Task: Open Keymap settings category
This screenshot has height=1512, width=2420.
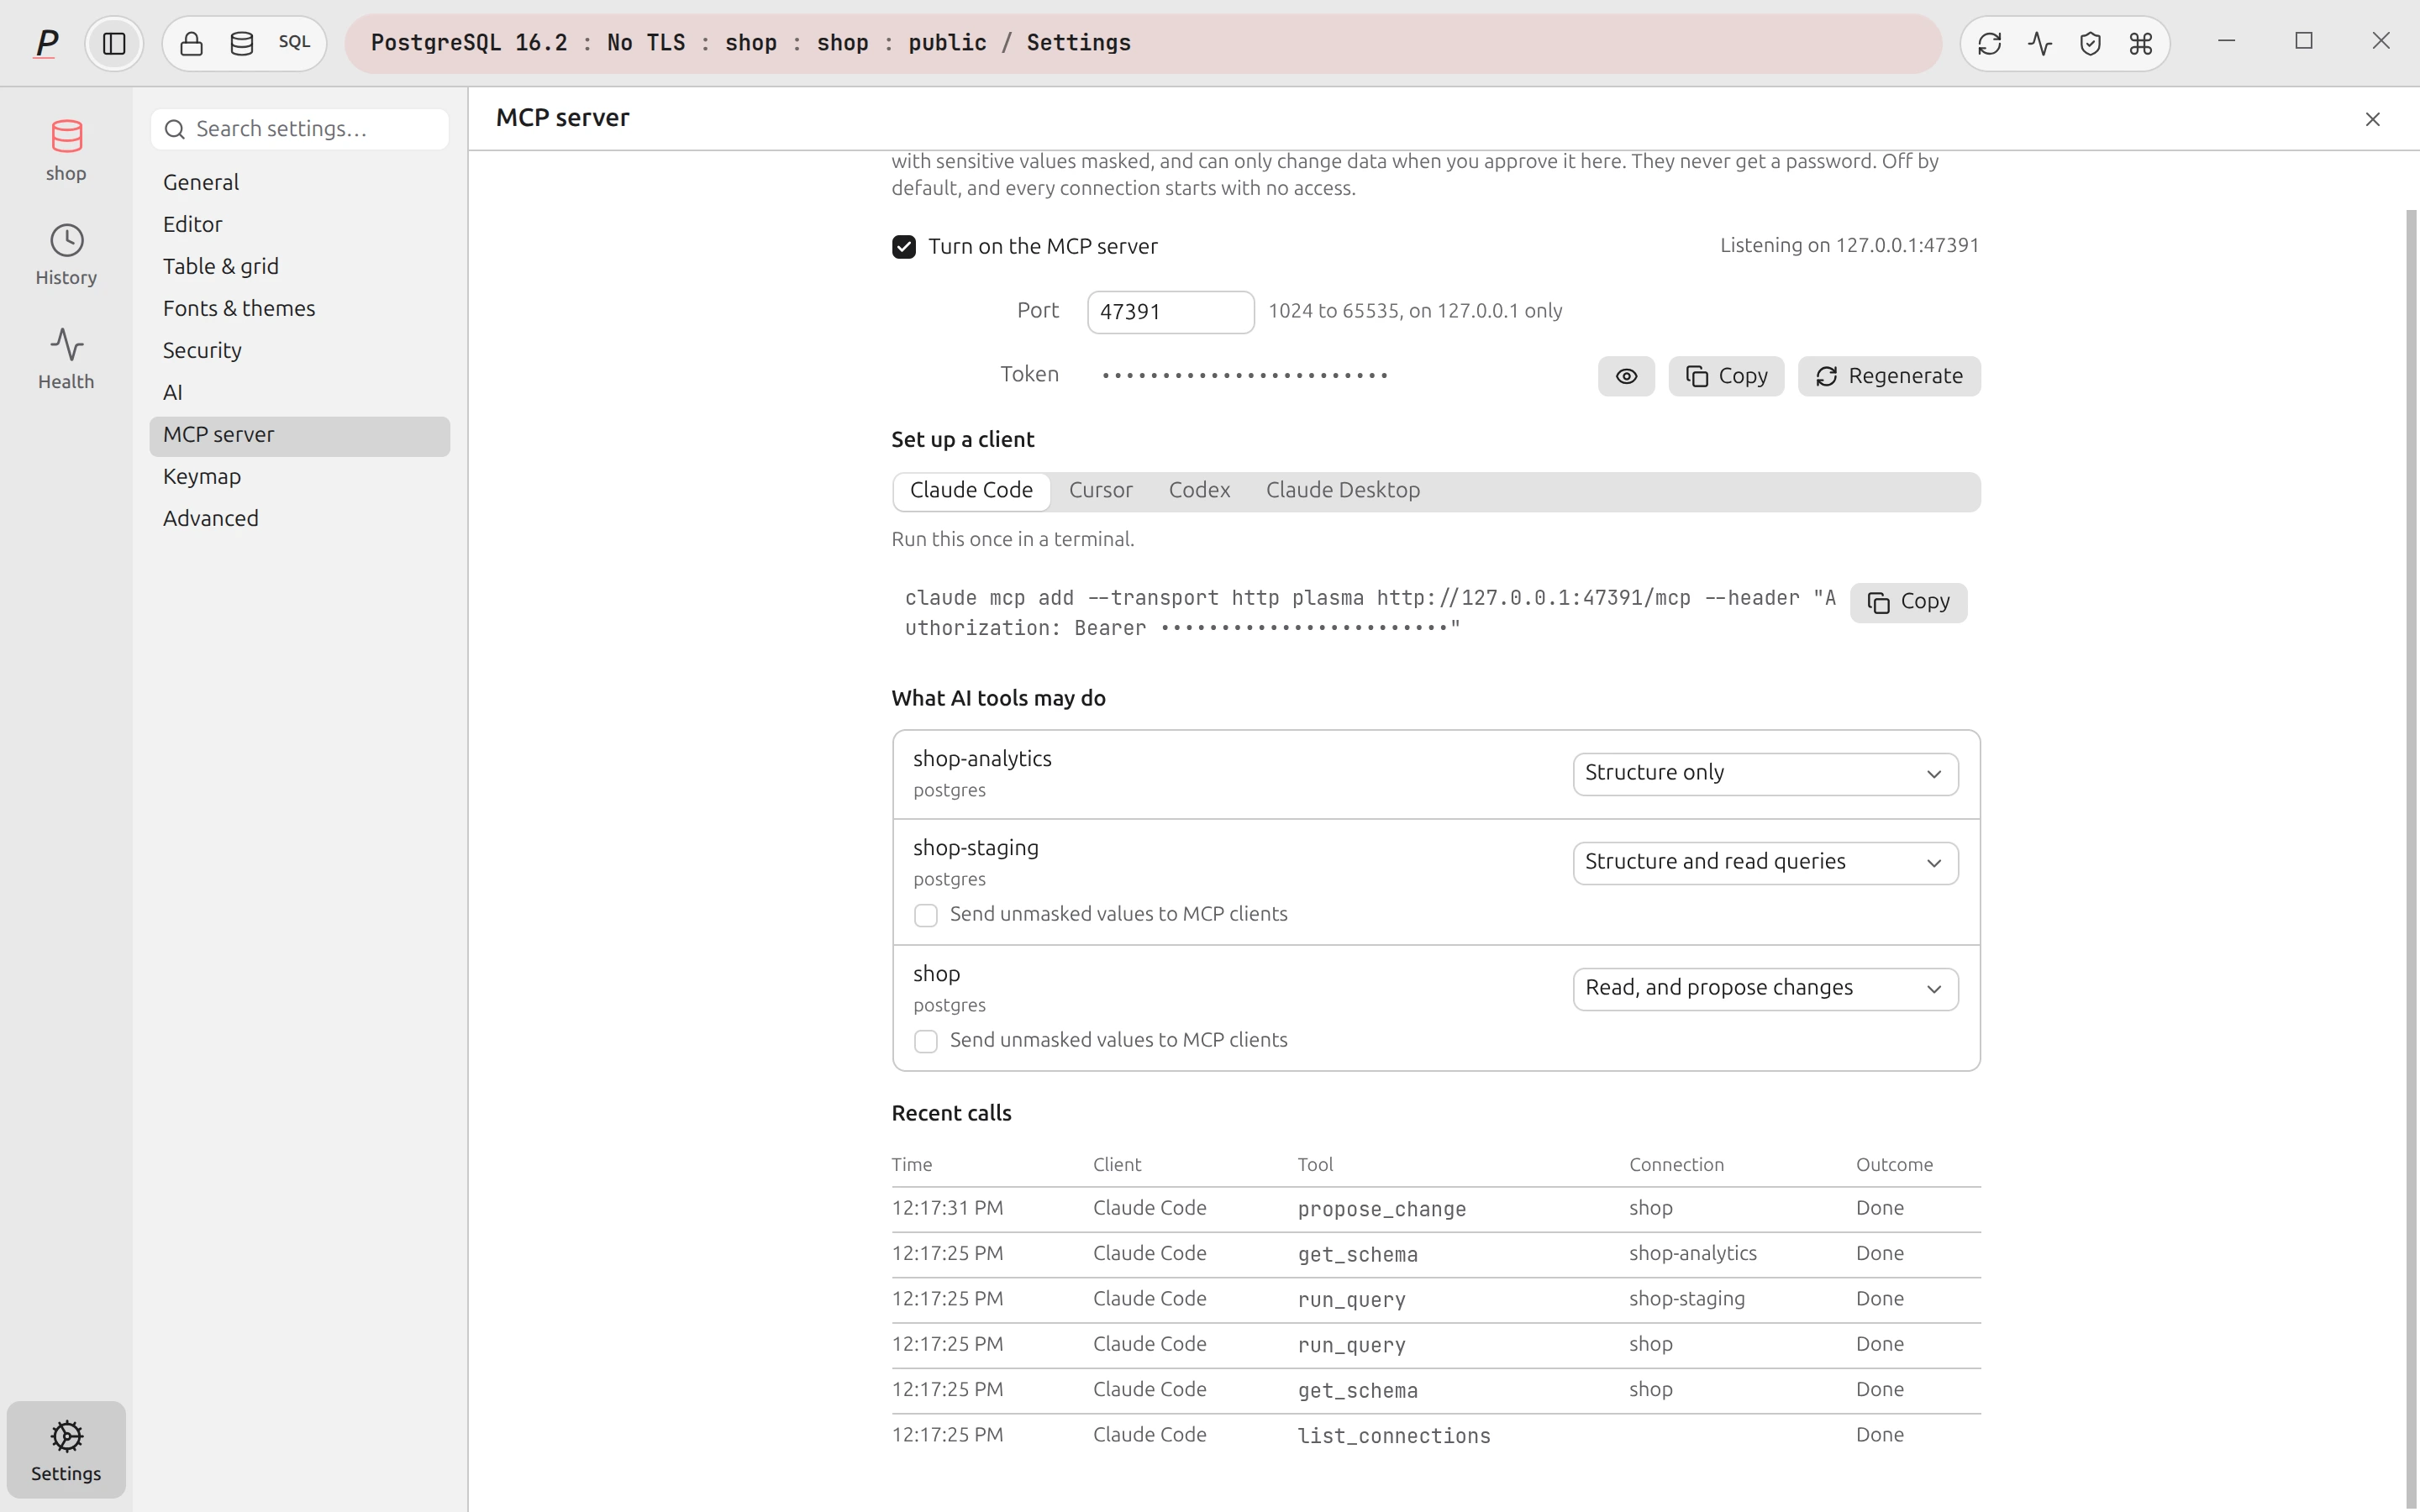Action: pyautogui.click(x=300, y=477)
